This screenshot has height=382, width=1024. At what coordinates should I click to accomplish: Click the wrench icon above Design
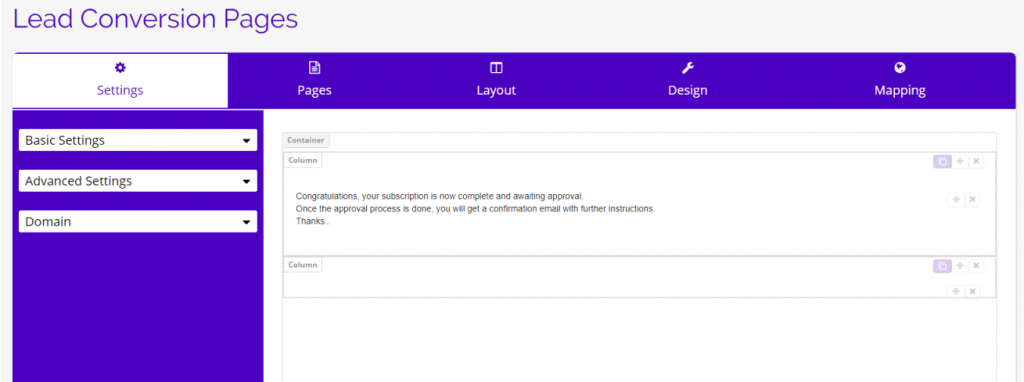pyautogui.click(x=687, y=68)
